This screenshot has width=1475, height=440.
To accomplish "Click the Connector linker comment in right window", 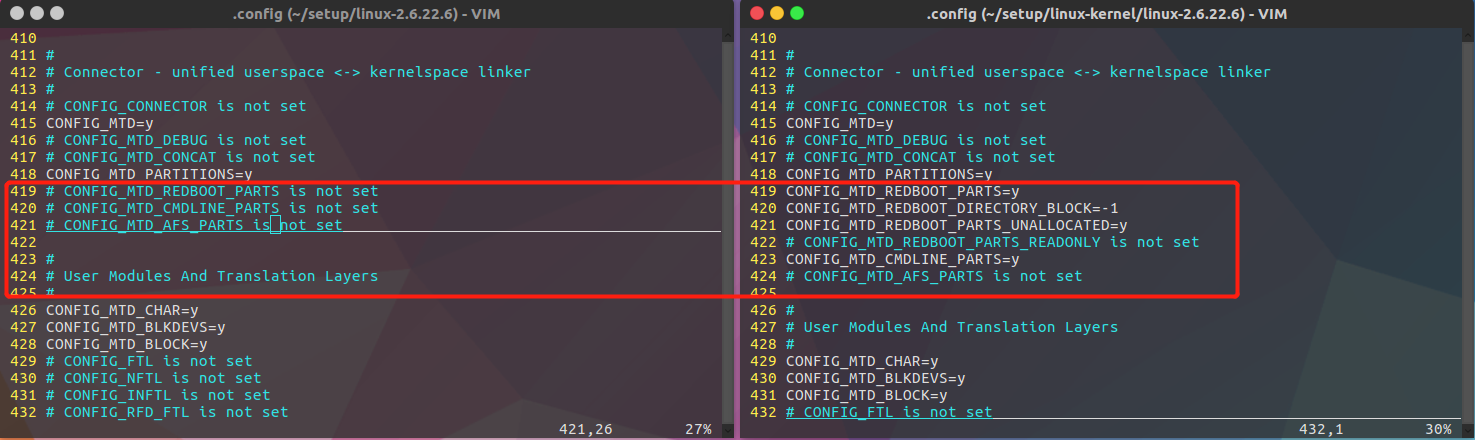I will coord(1028,72).
